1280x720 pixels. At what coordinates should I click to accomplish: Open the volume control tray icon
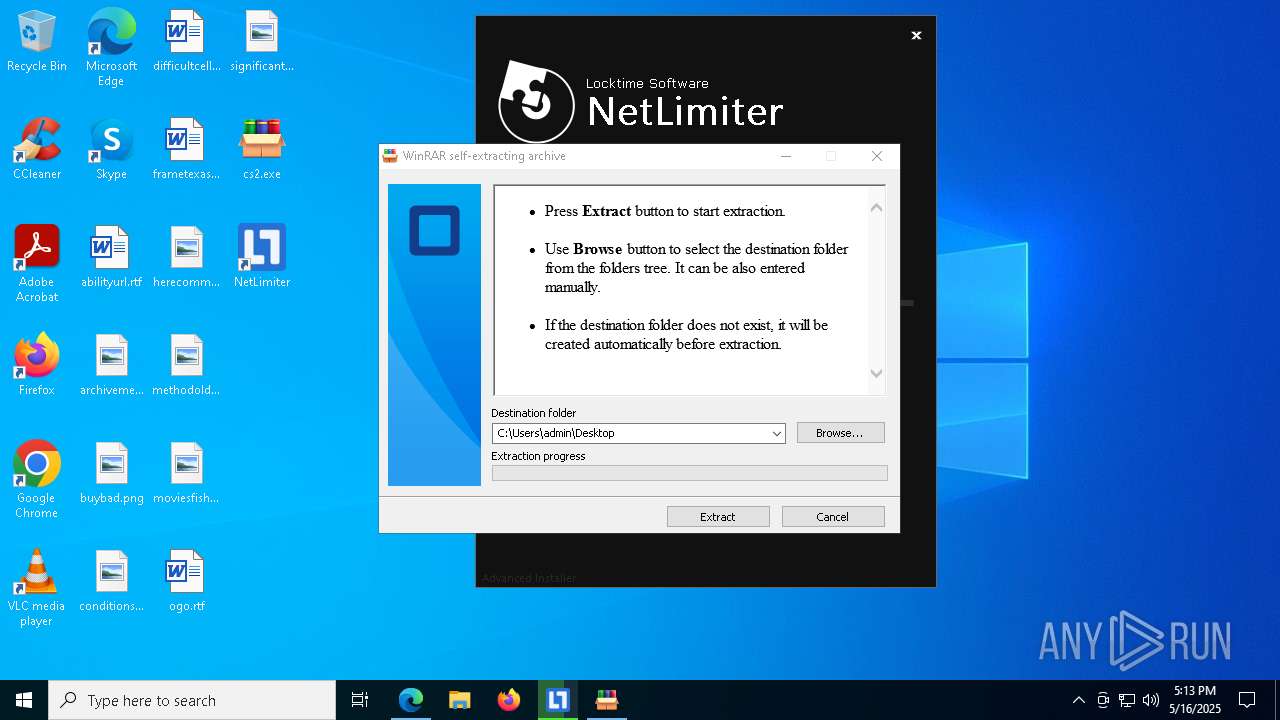click(x=1151, y=700)
